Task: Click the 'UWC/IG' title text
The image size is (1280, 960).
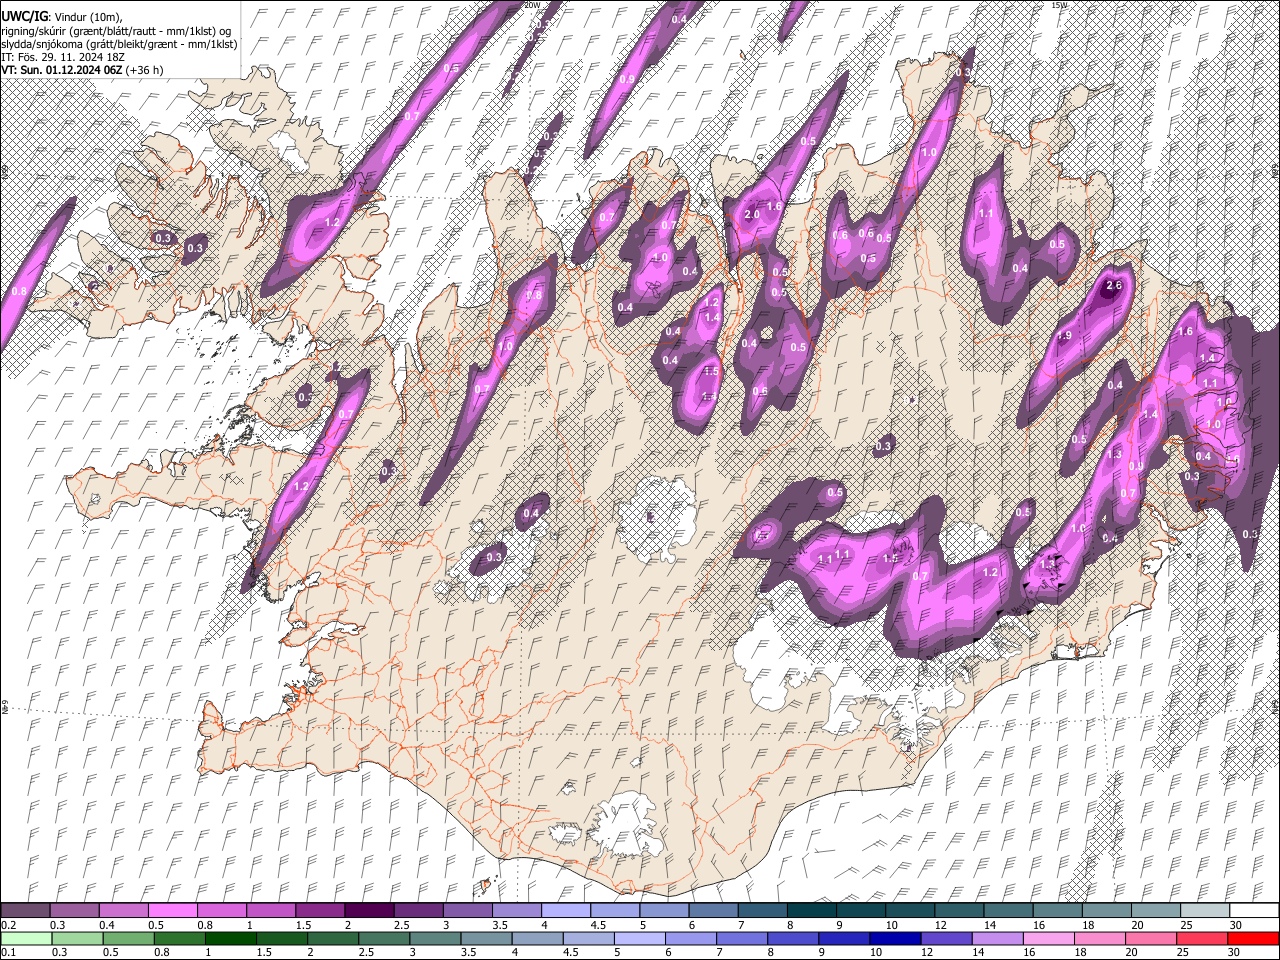Action: coord(24,17)
